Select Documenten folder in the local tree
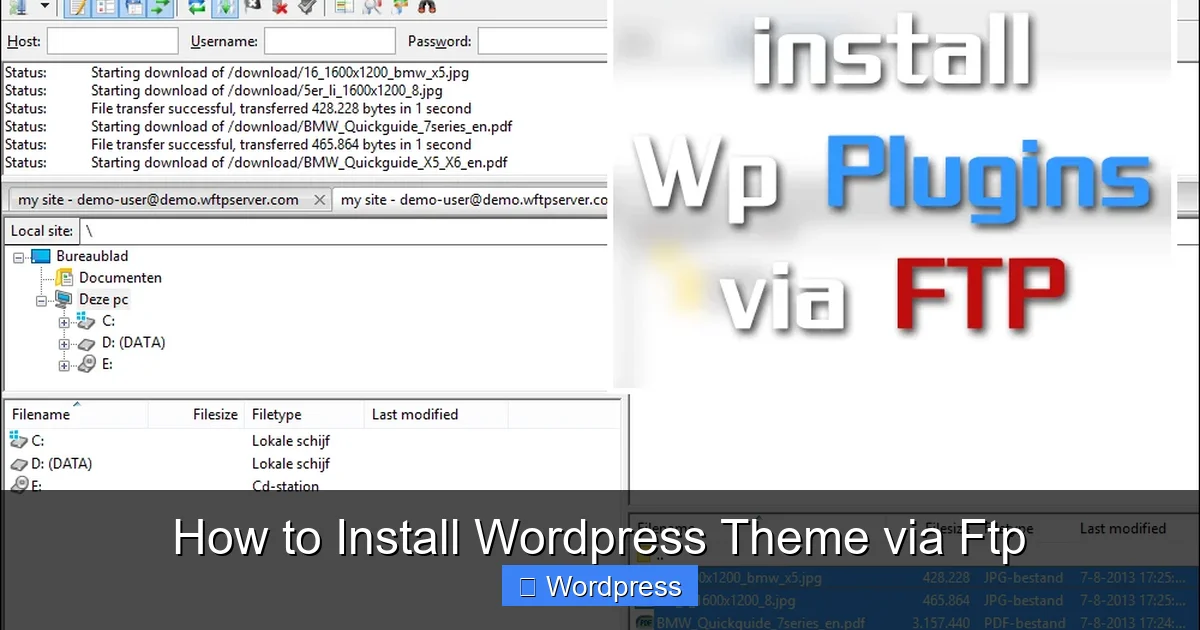This screenshot has width=1200, height=630. 120,278
